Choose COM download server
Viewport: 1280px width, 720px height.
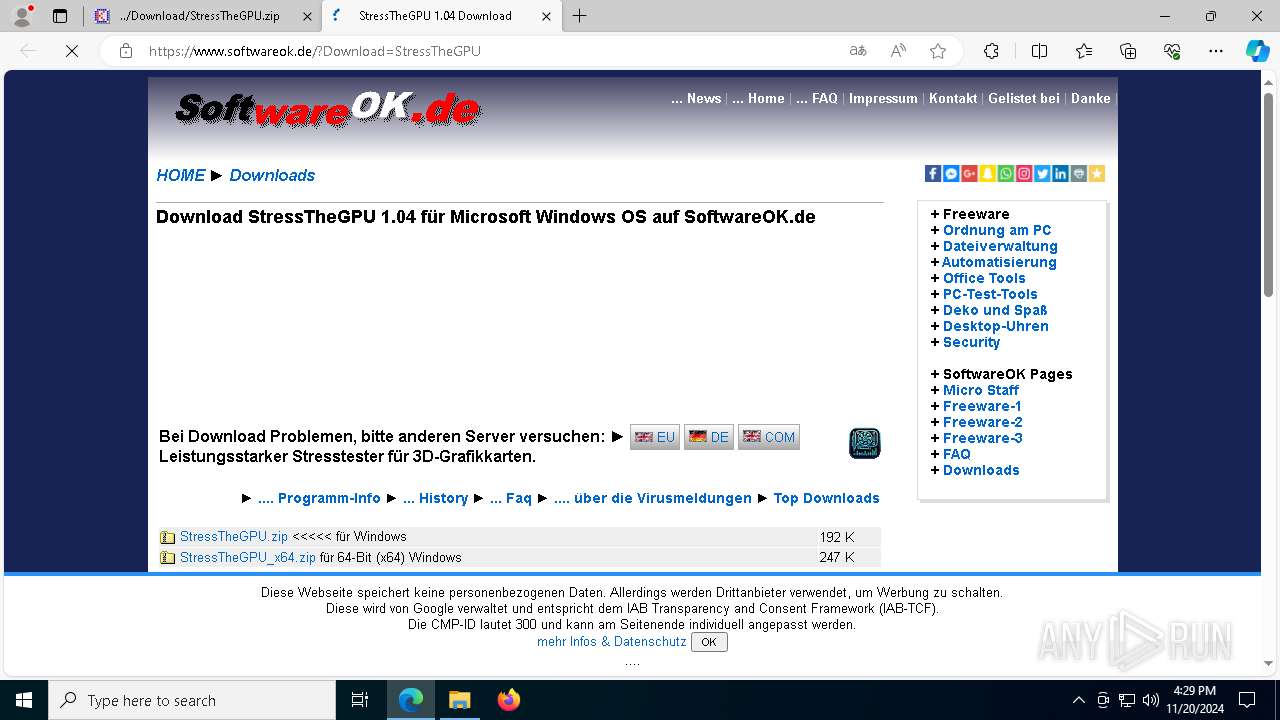769,437
